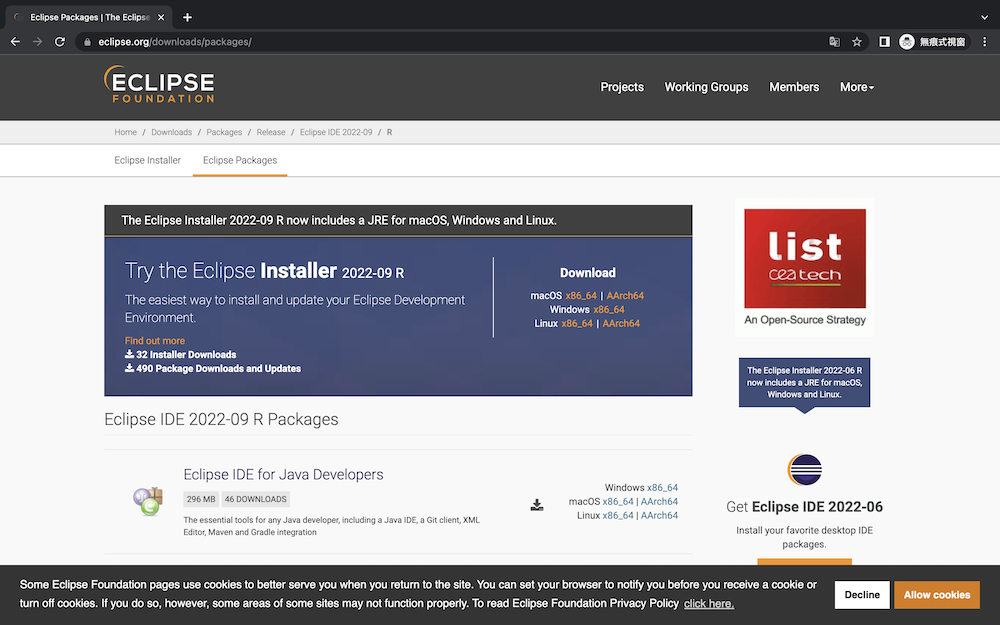Click the 46 DOWNLOADS badge
The image size is (1000, 625).
pyautogui.click(x=256, y=499)
